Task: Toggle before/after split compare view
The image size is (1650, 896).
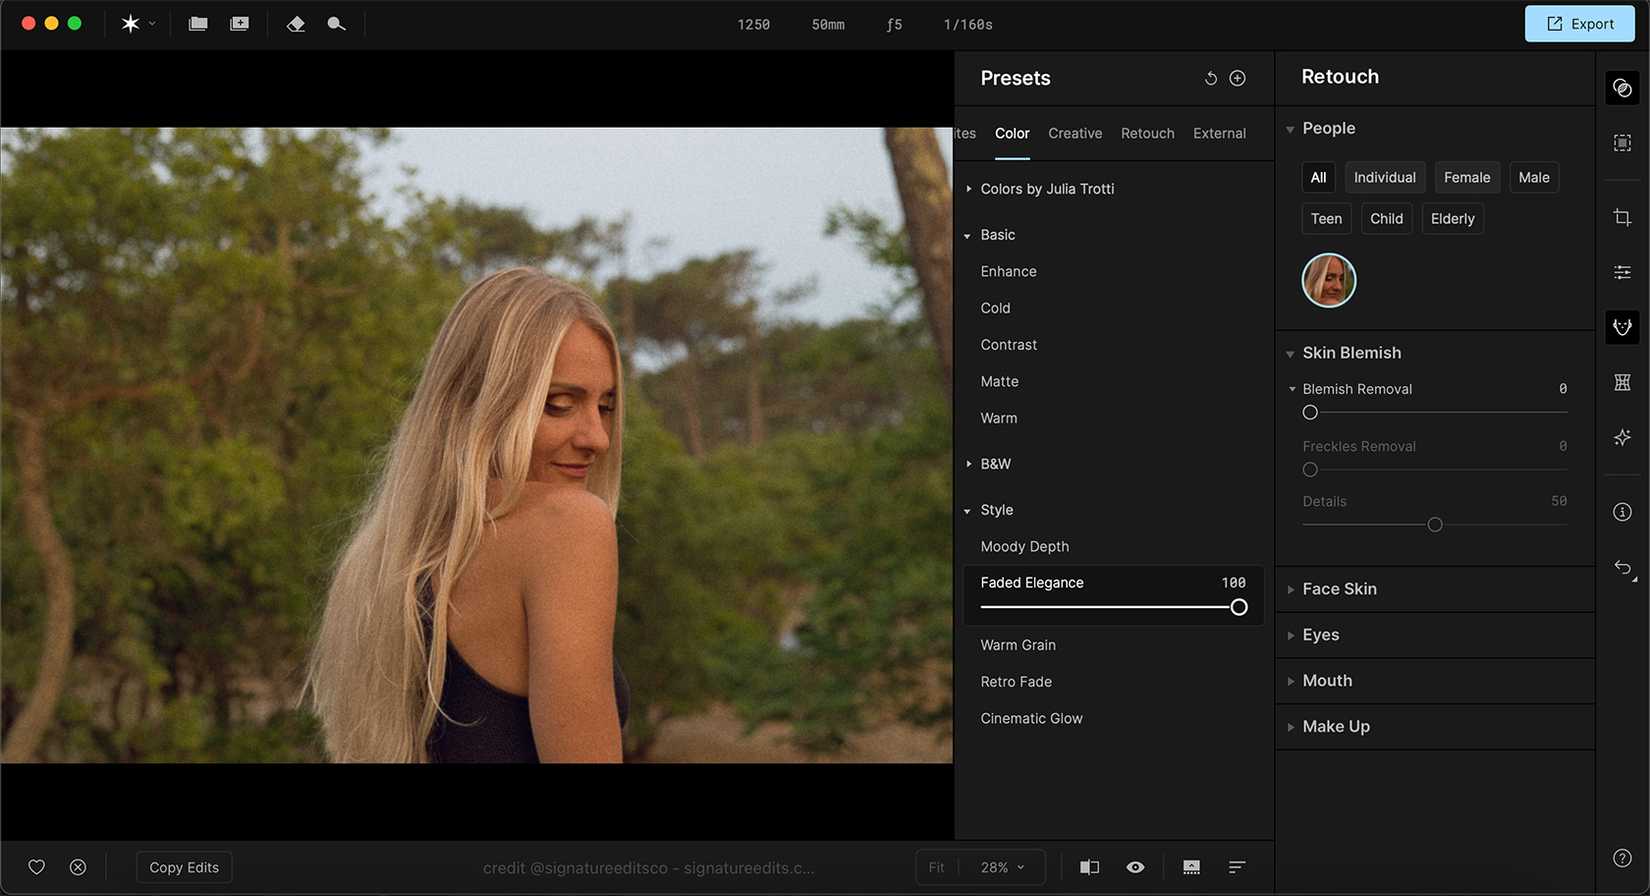Action: click(1089, 867)
